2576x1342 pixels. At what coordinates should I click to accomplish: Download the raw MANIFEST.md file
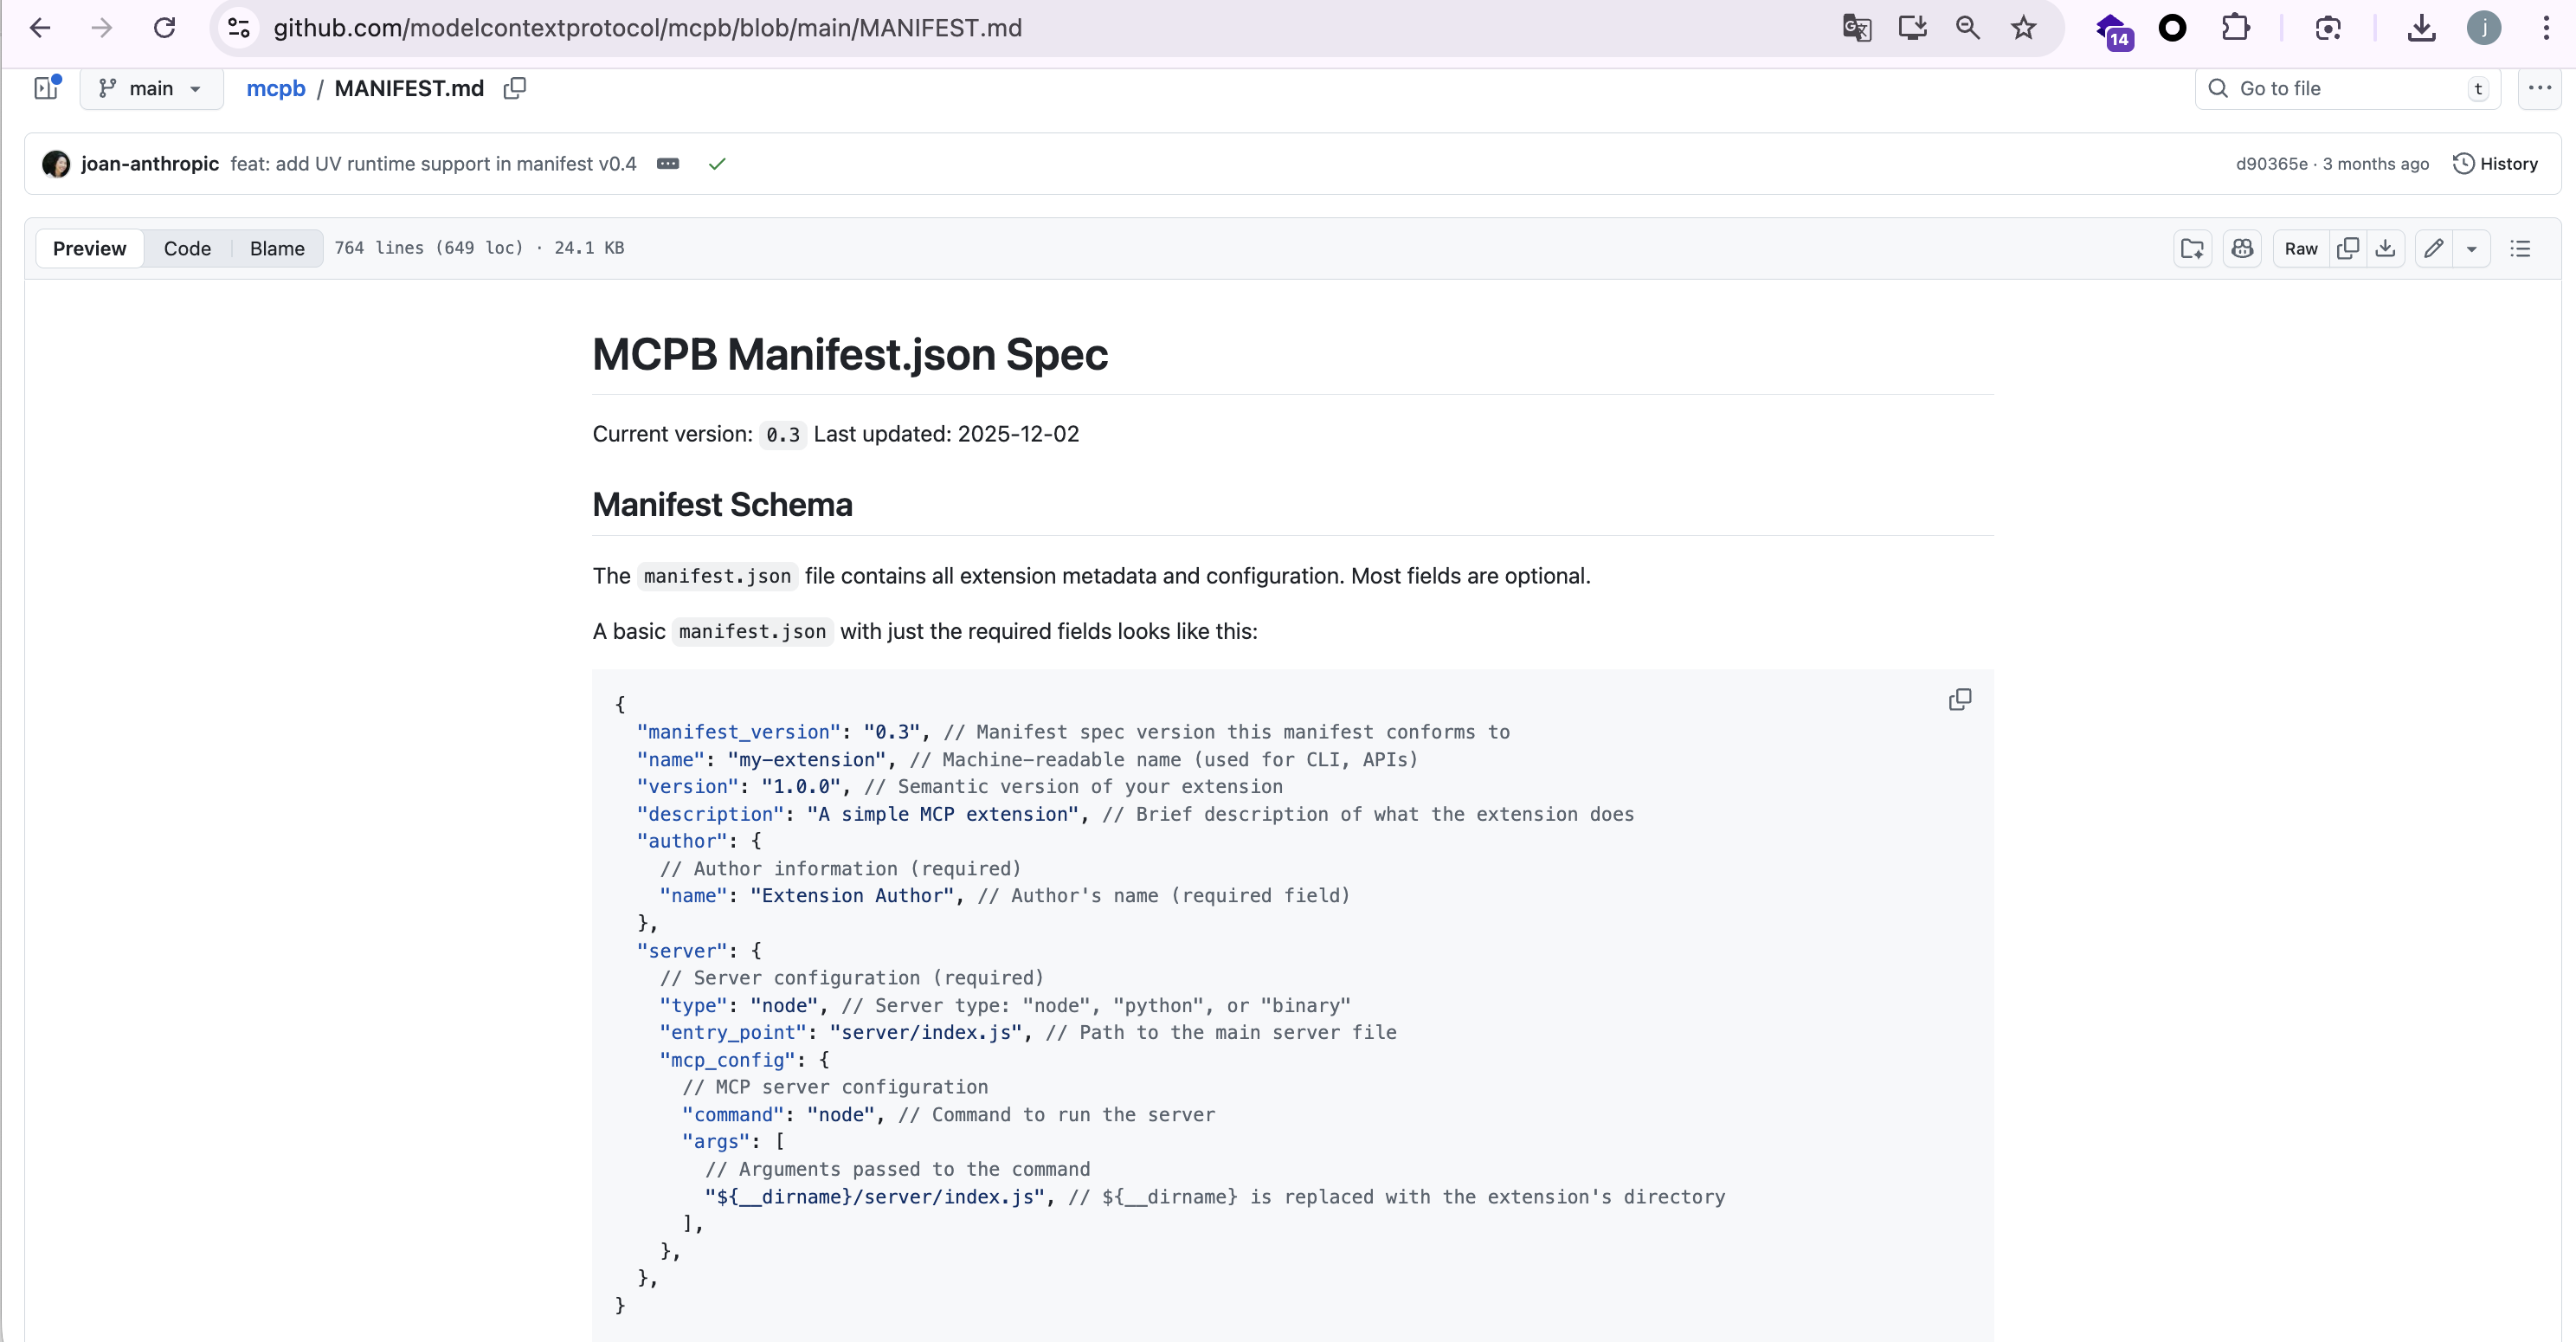coord(2385,248)
